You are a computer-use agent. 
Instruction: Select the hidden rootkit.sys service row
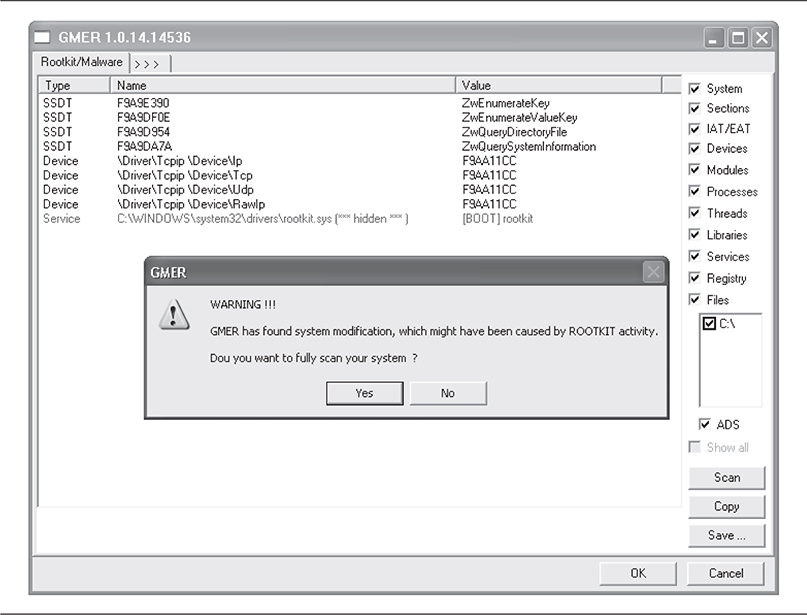pos(359,218)
